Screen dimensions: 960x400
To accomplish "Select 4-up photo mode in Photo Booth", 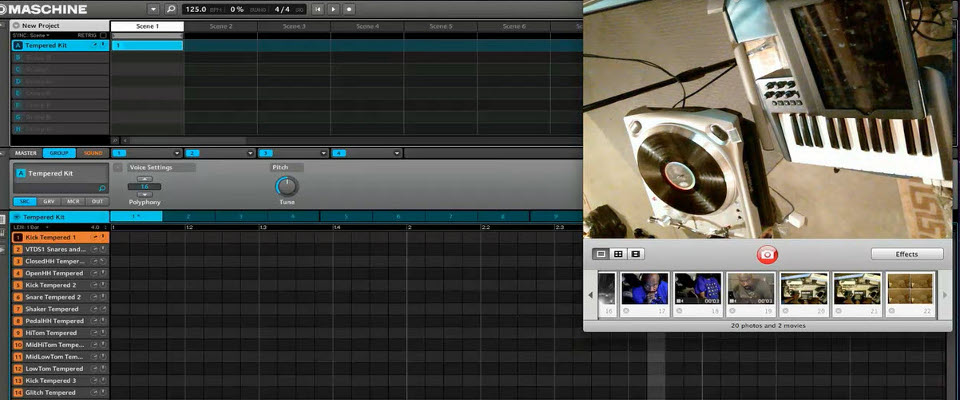I will coord(618,254).
